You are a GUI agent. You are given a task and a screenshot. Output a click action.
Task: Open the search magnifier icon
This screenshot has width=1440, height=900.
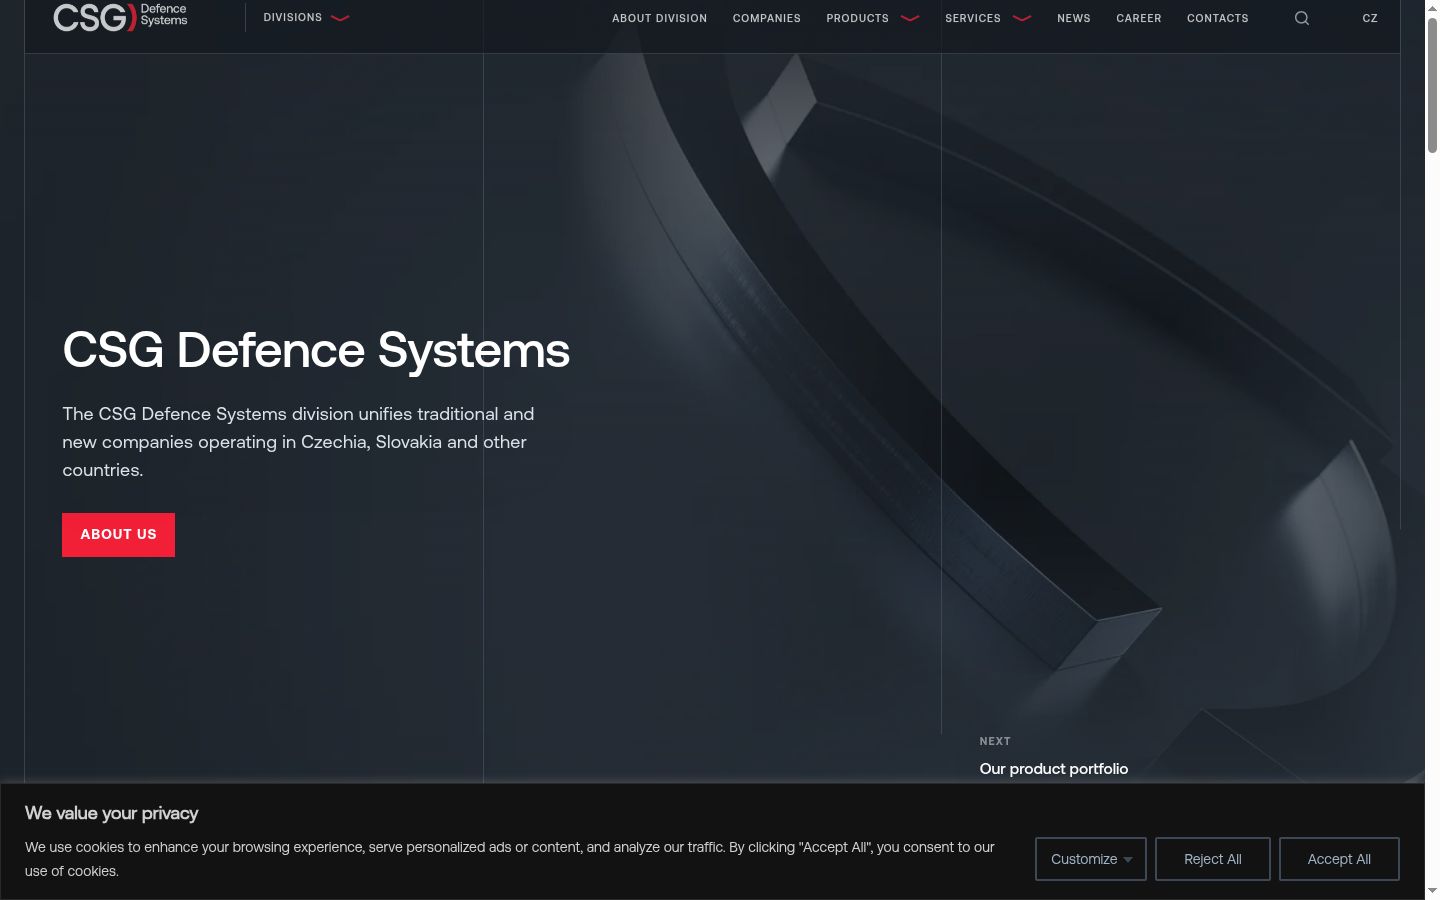[x=1302, y=18]
